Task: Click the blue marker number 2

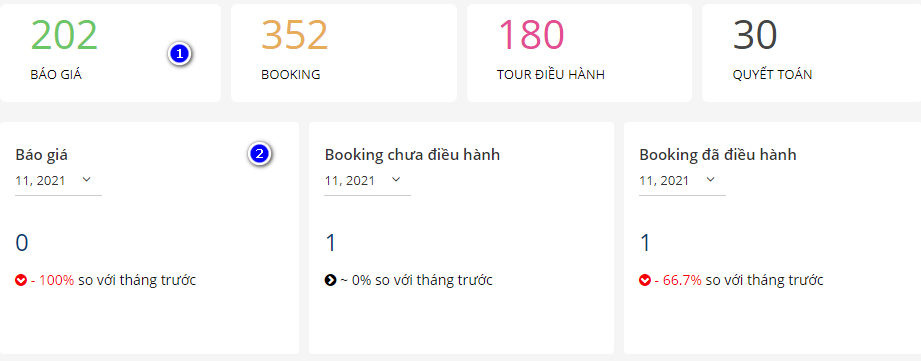Action: [260, 154]
